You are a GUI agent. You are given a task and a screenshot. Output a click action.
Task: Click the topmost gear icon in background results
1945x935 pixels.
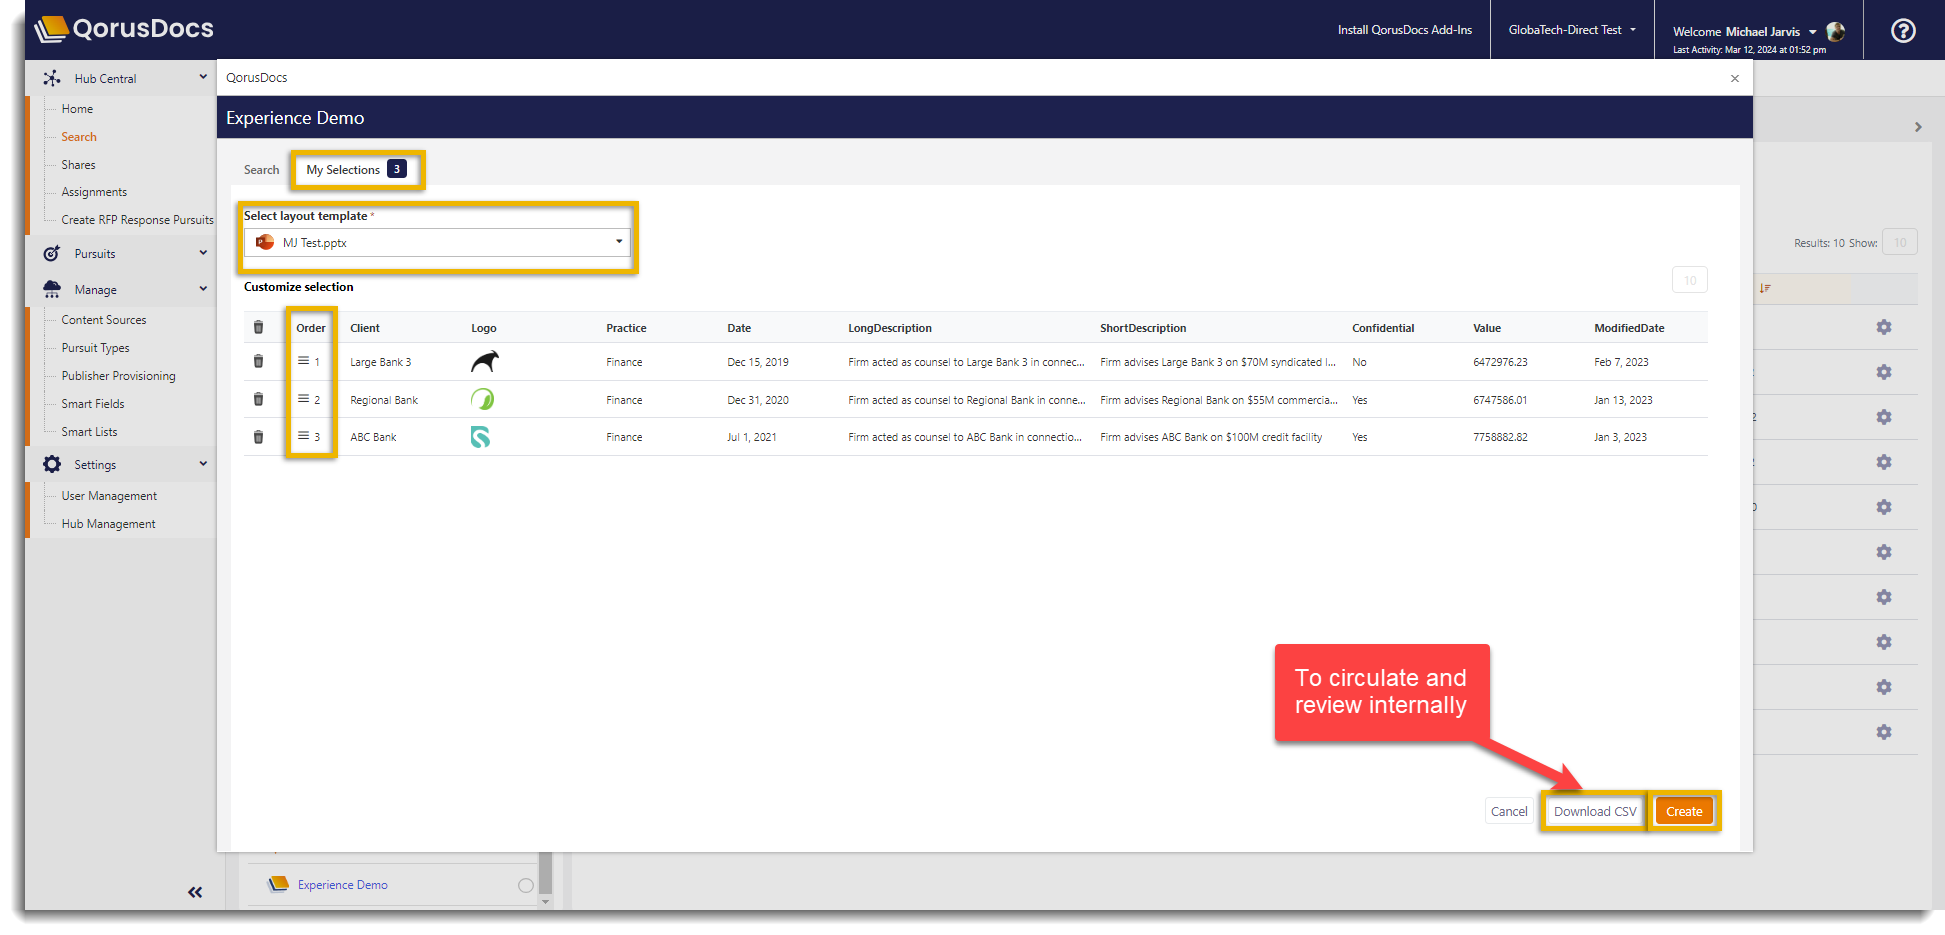click(x=1884, y=327)
